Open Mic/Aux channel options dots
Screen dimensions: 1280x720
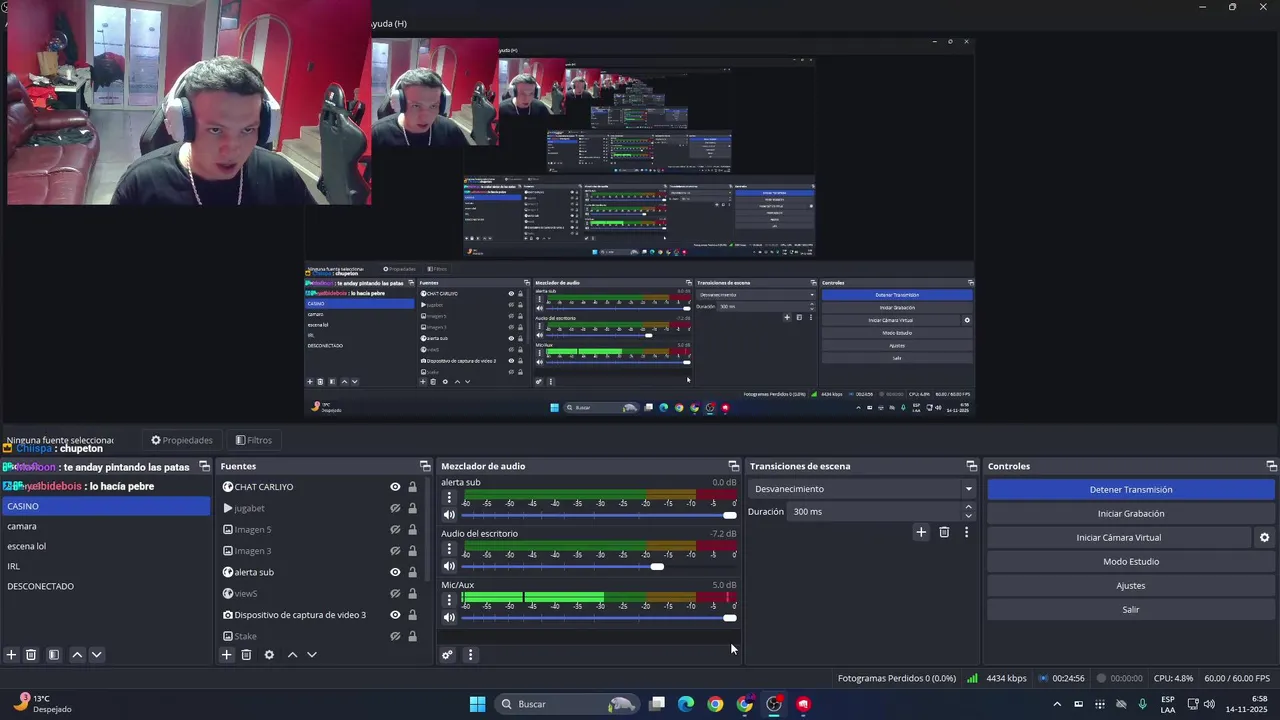click(449, 600)
